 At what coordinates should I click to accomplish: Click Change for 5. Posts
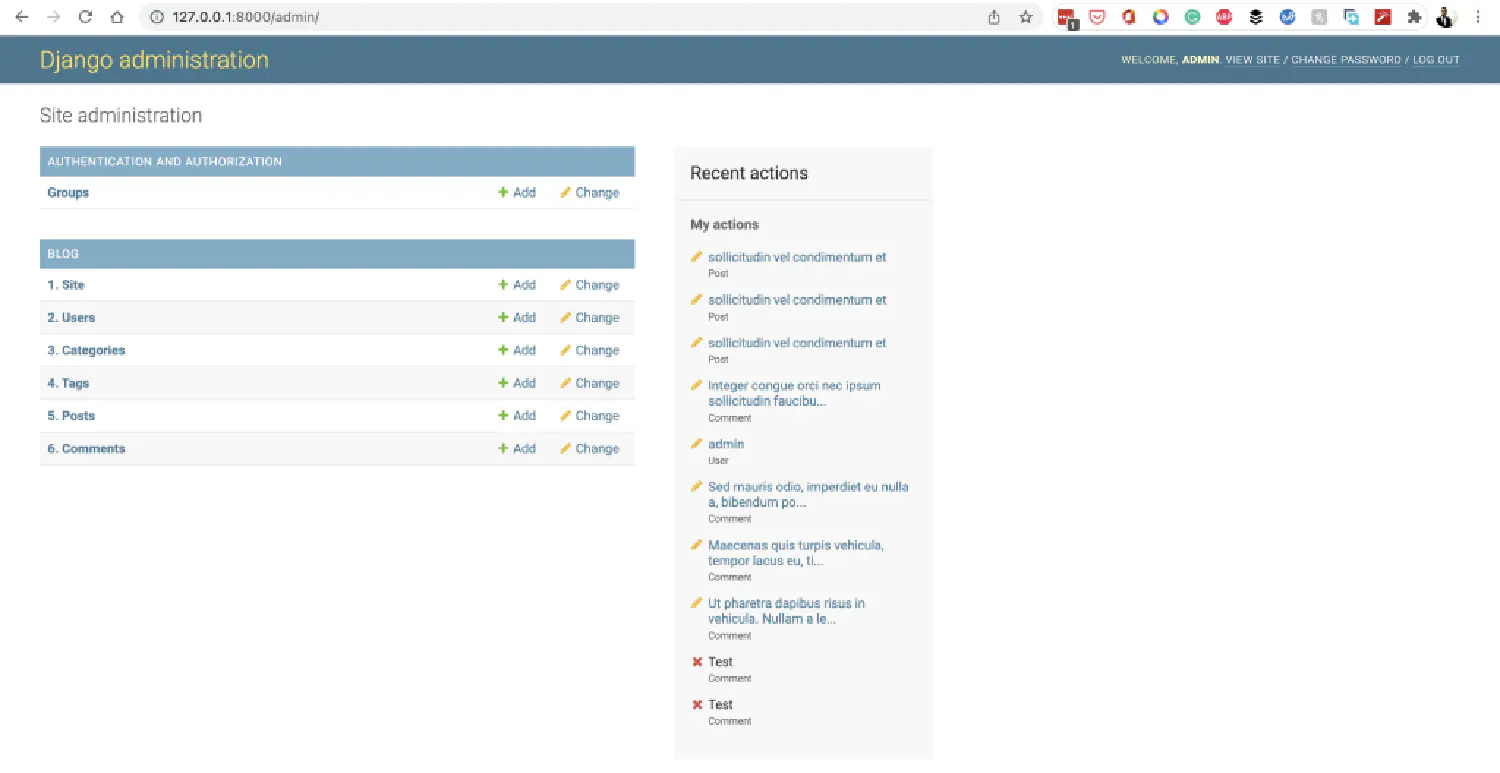click(590, 416)
